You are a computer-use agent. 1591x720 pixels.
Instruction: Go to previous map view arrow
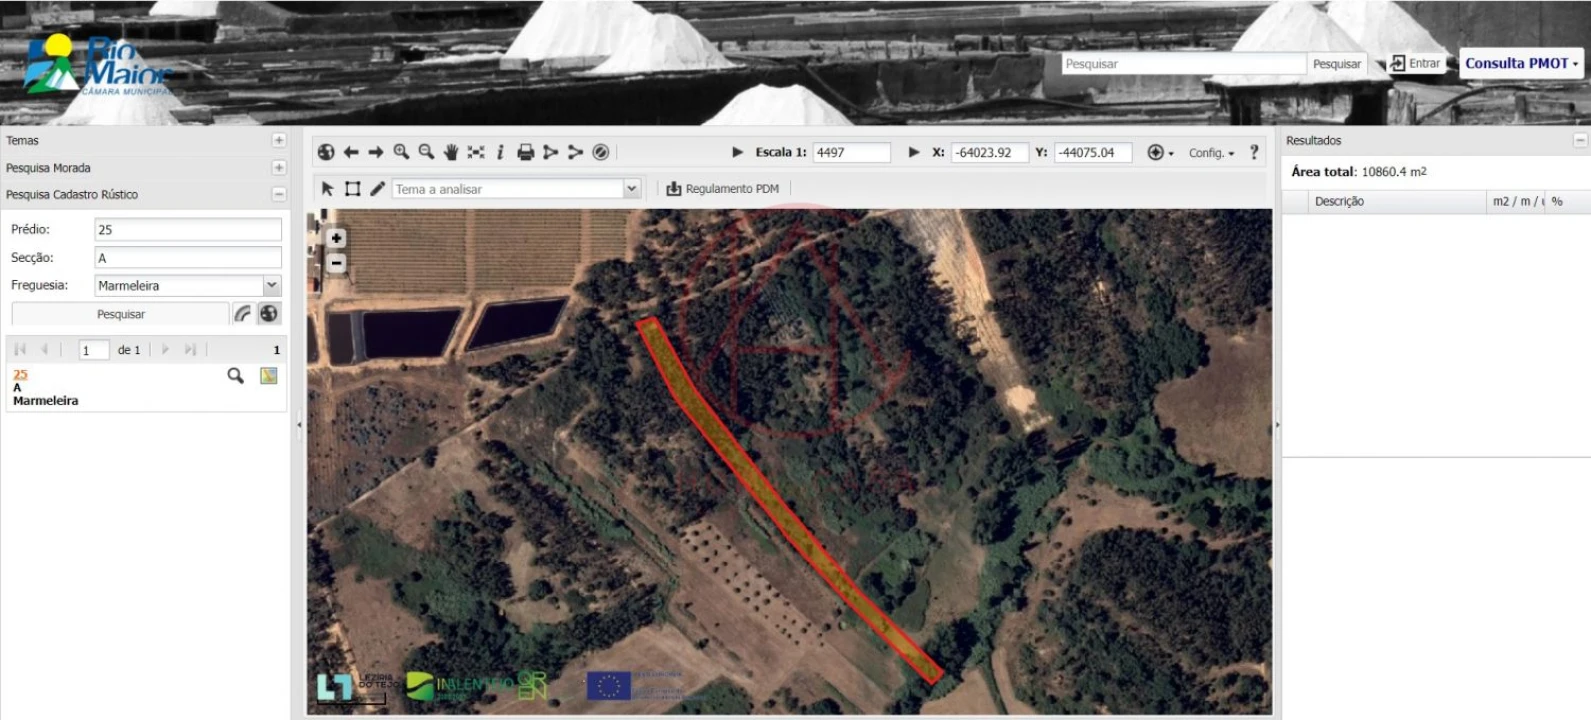(x=351, y=152)
